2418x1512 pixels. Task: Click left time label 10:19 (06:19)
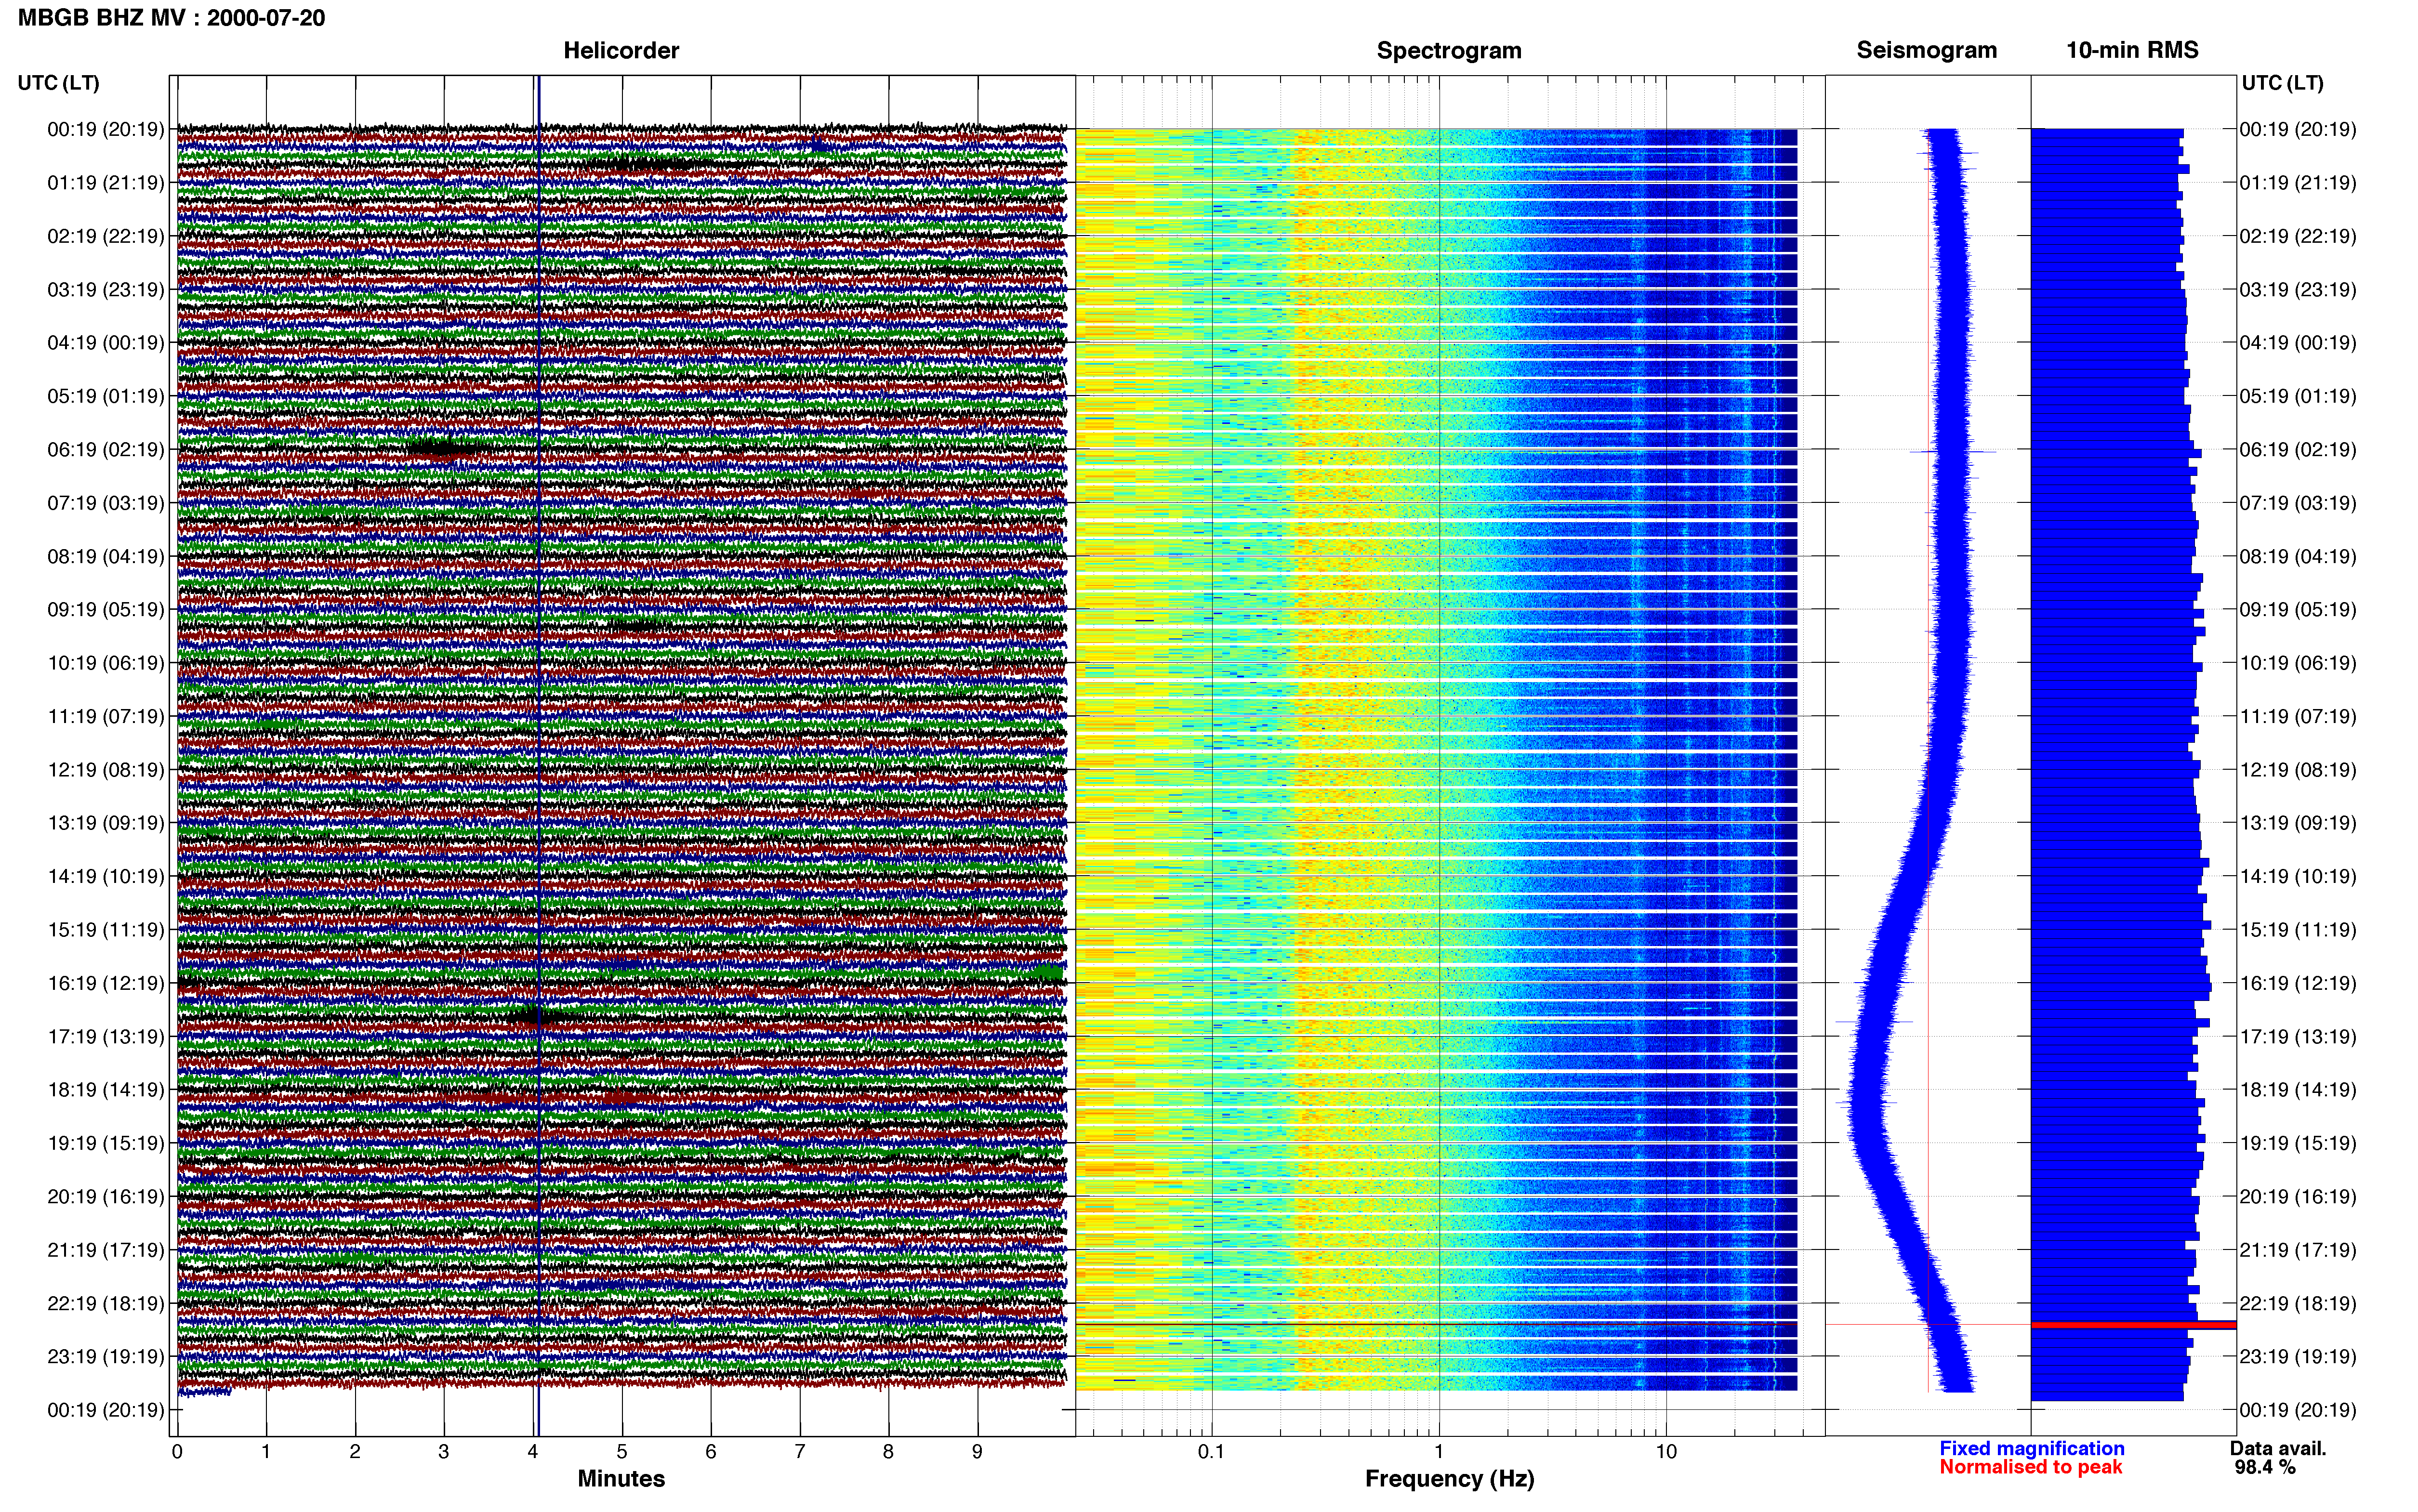(x=105, y=663)
